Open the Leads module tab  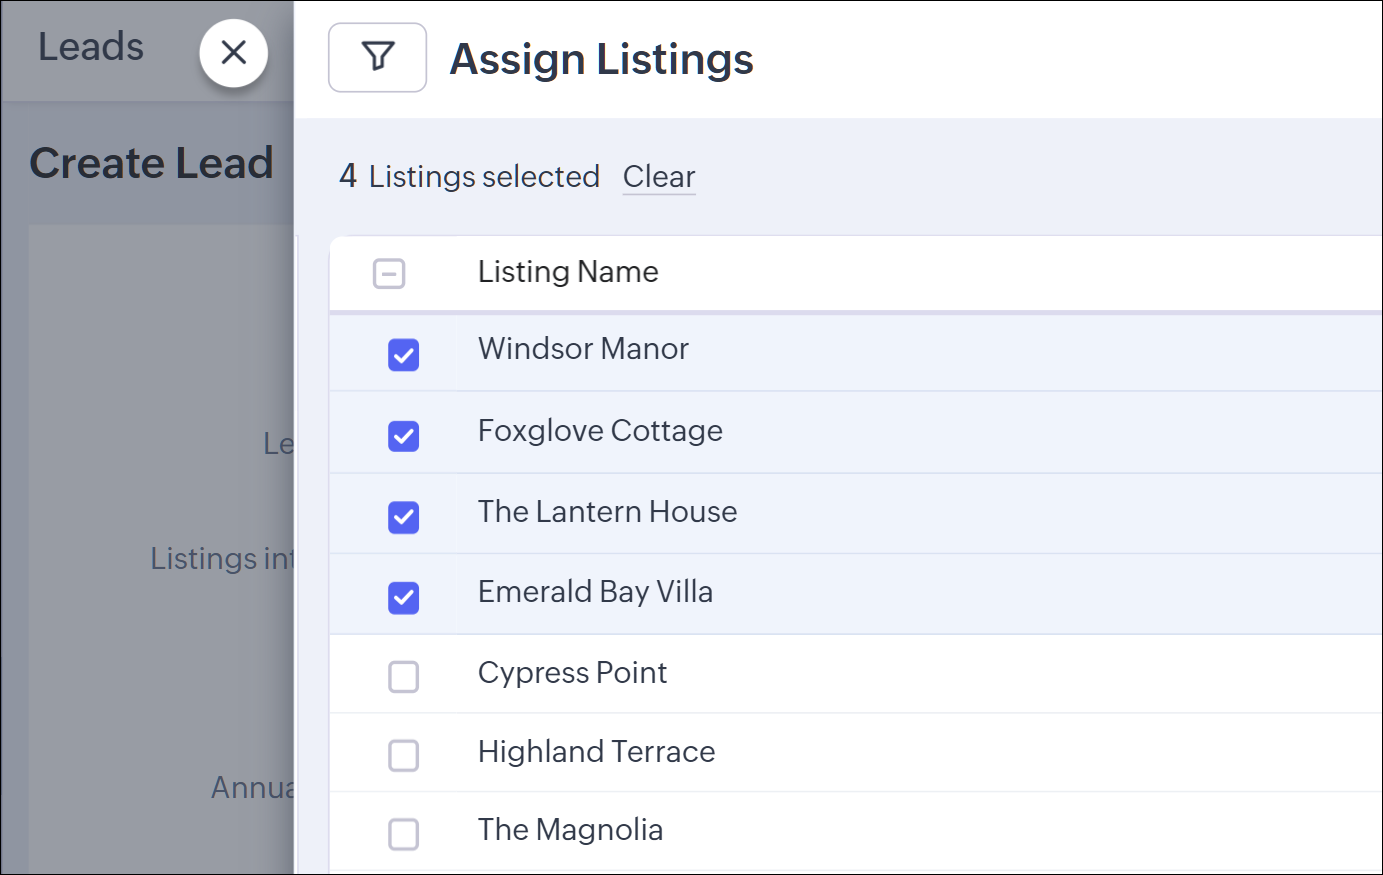tap(91, 47)
